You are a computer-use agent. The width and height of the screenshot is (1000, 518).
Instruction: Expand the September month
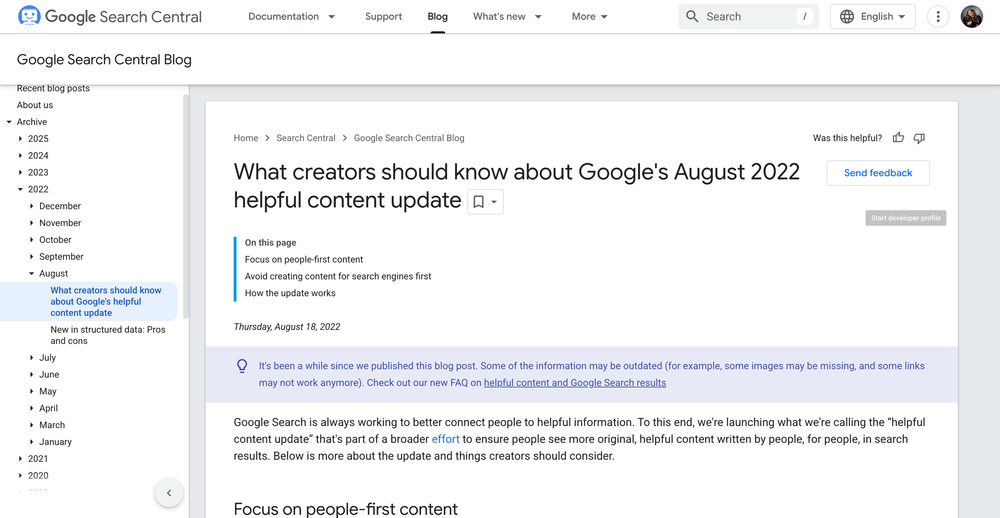(32, 256)
